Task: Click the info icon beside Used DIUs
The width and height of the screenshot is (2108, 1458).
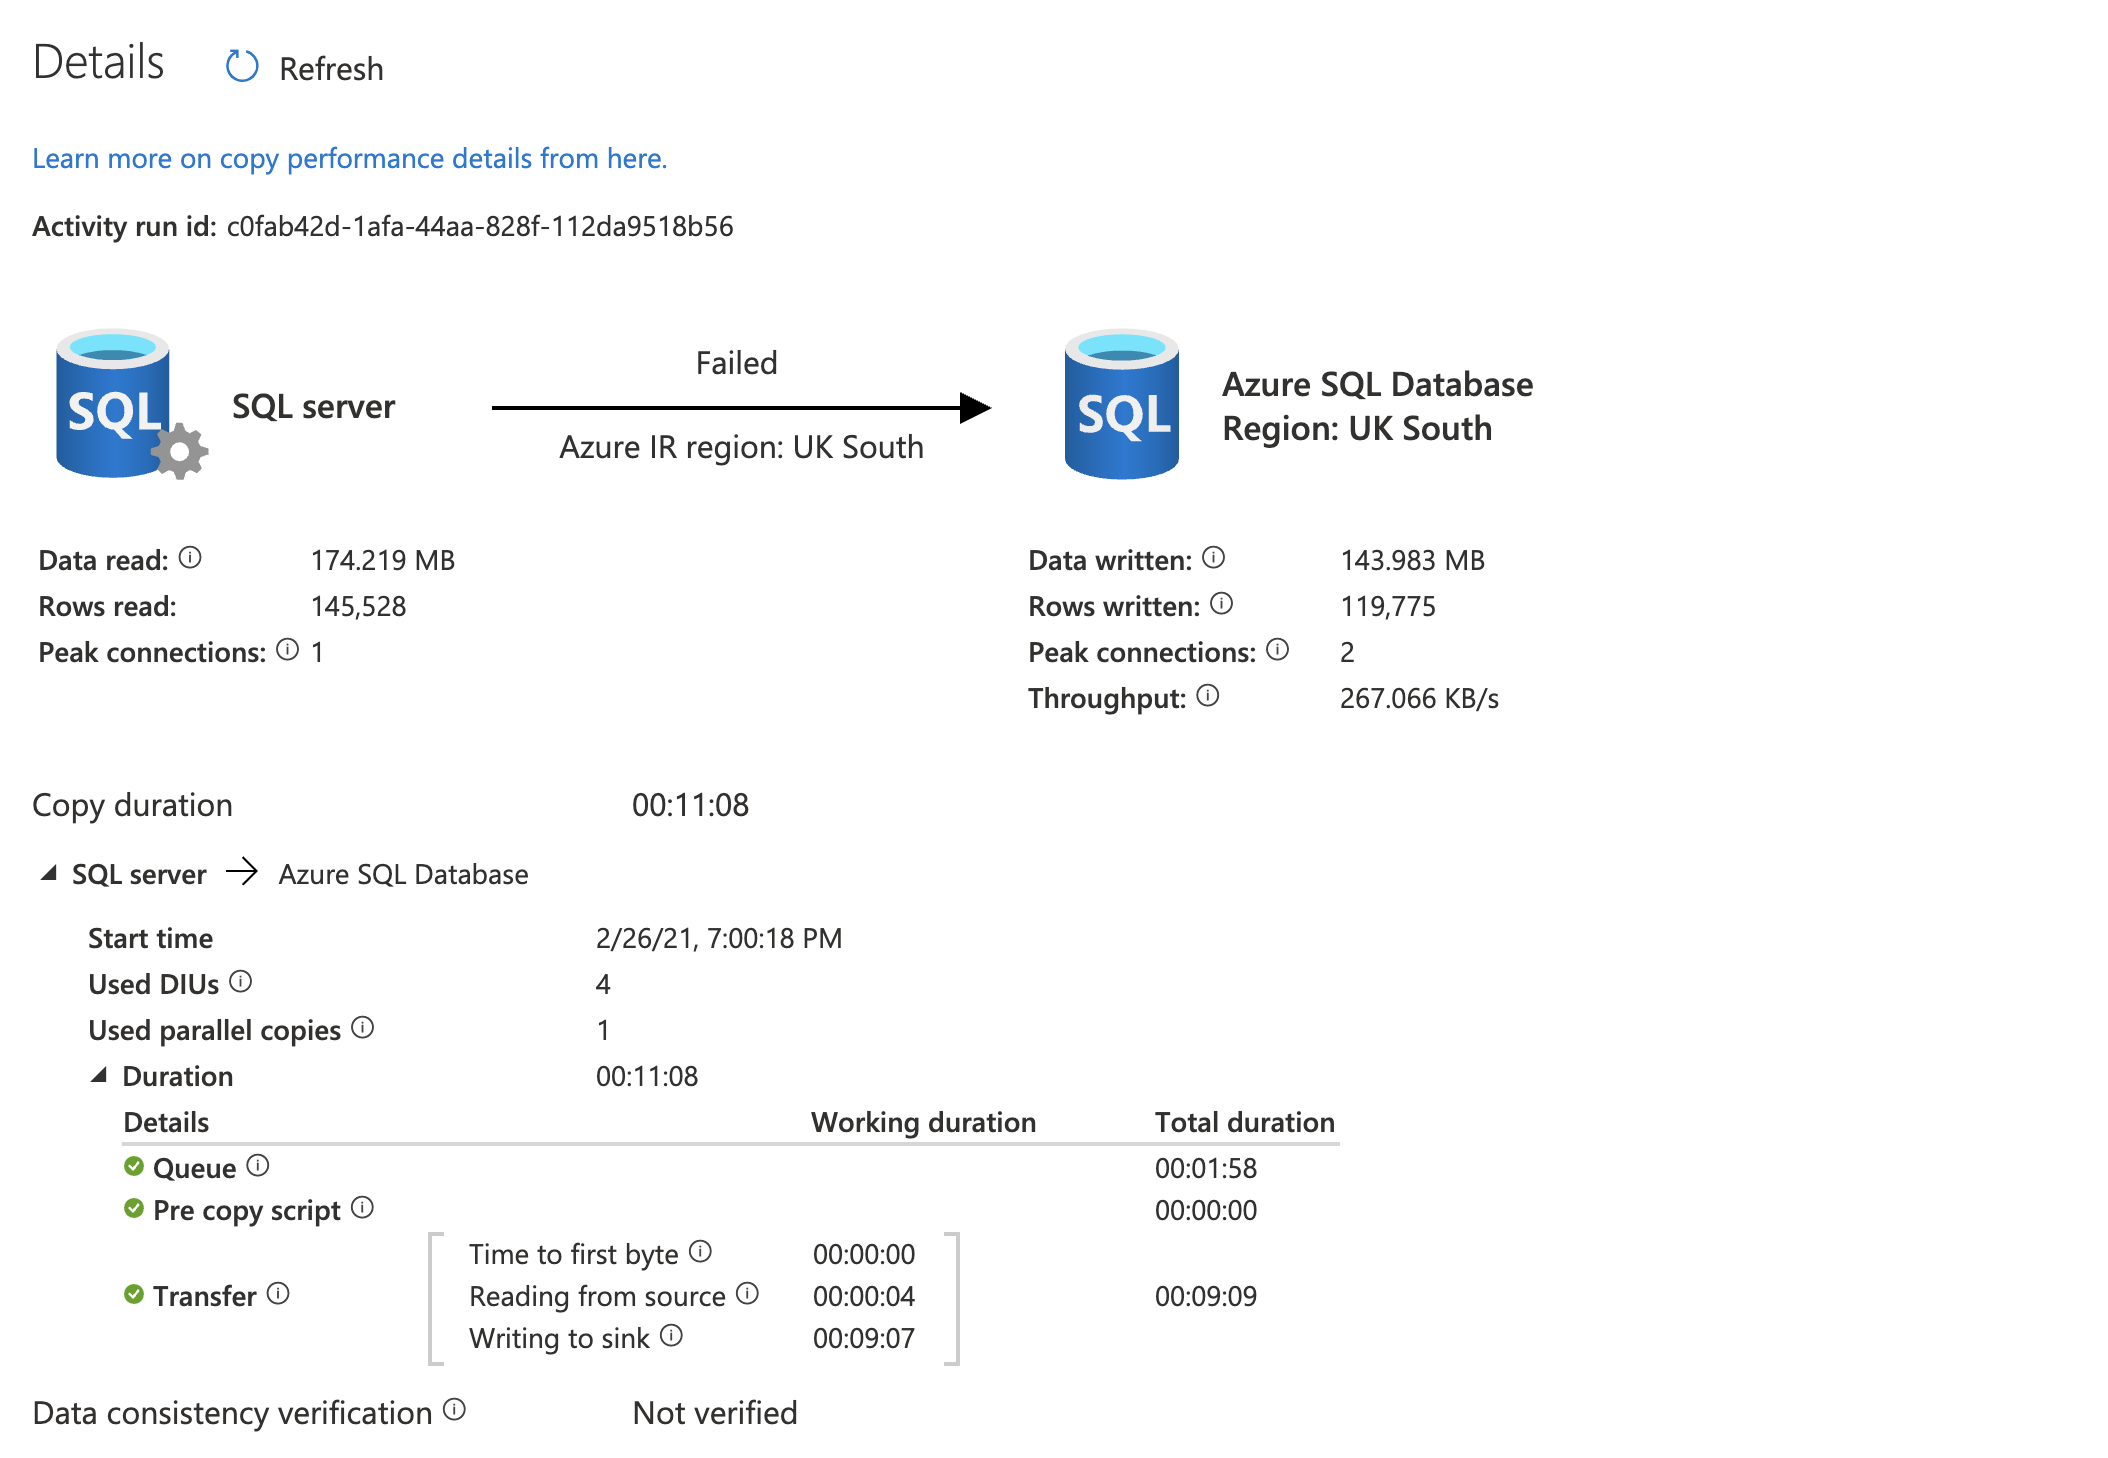Action: pos(240,982)
